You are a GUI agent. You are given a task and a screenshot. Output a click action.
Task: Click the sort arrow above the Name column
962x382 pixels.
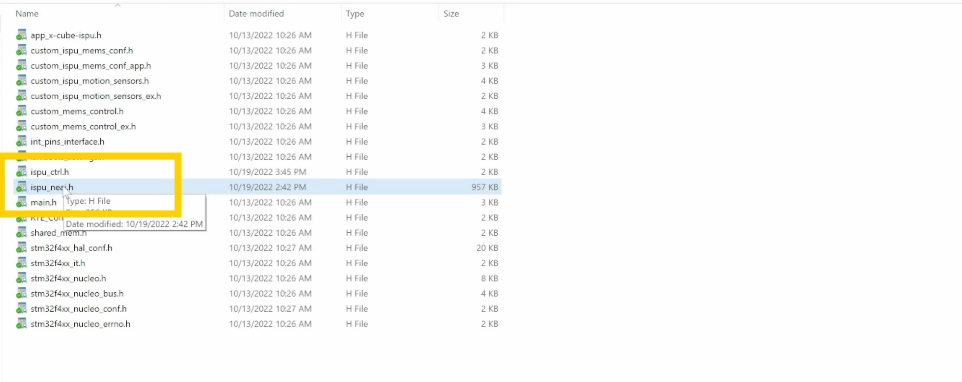click(x=118, y=5)
